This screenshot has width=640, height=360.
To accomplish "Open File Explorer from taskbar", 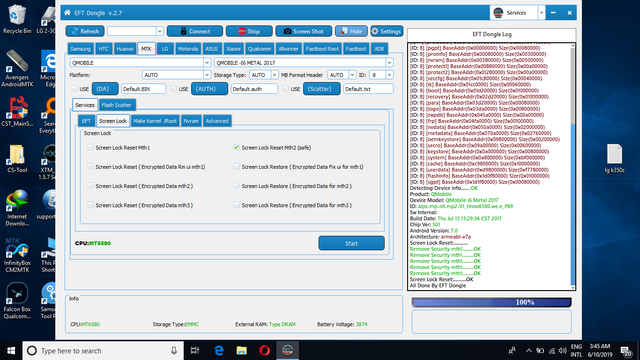I will tap(242, 351).
